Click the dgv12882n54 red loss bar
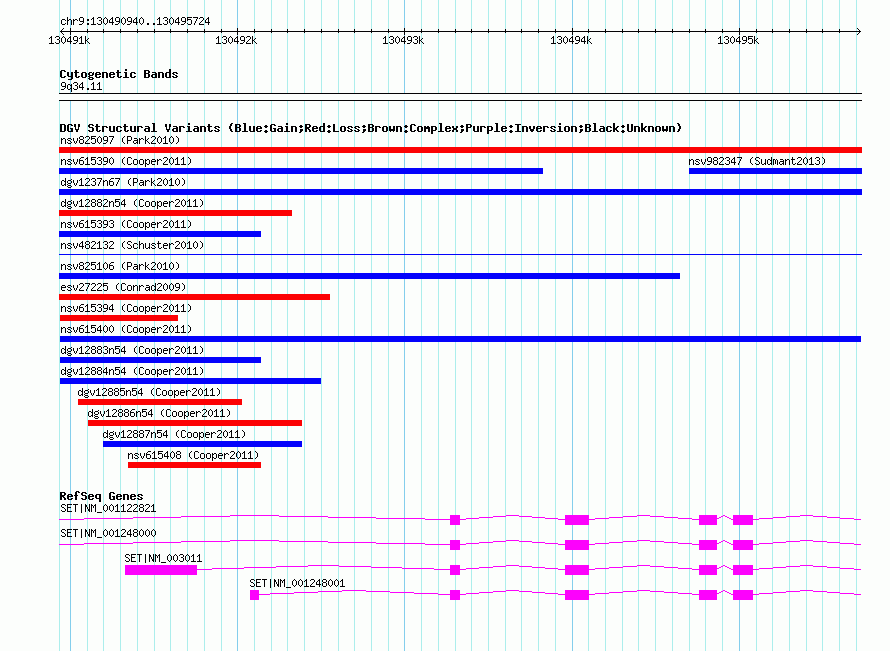The height and width of the screenshot is (651, 890). (x=175, y=213)
